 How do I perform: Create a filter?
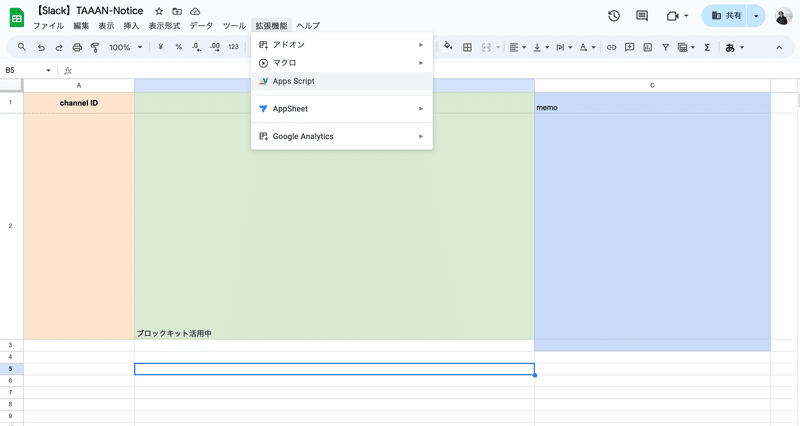tap(665, 47)
